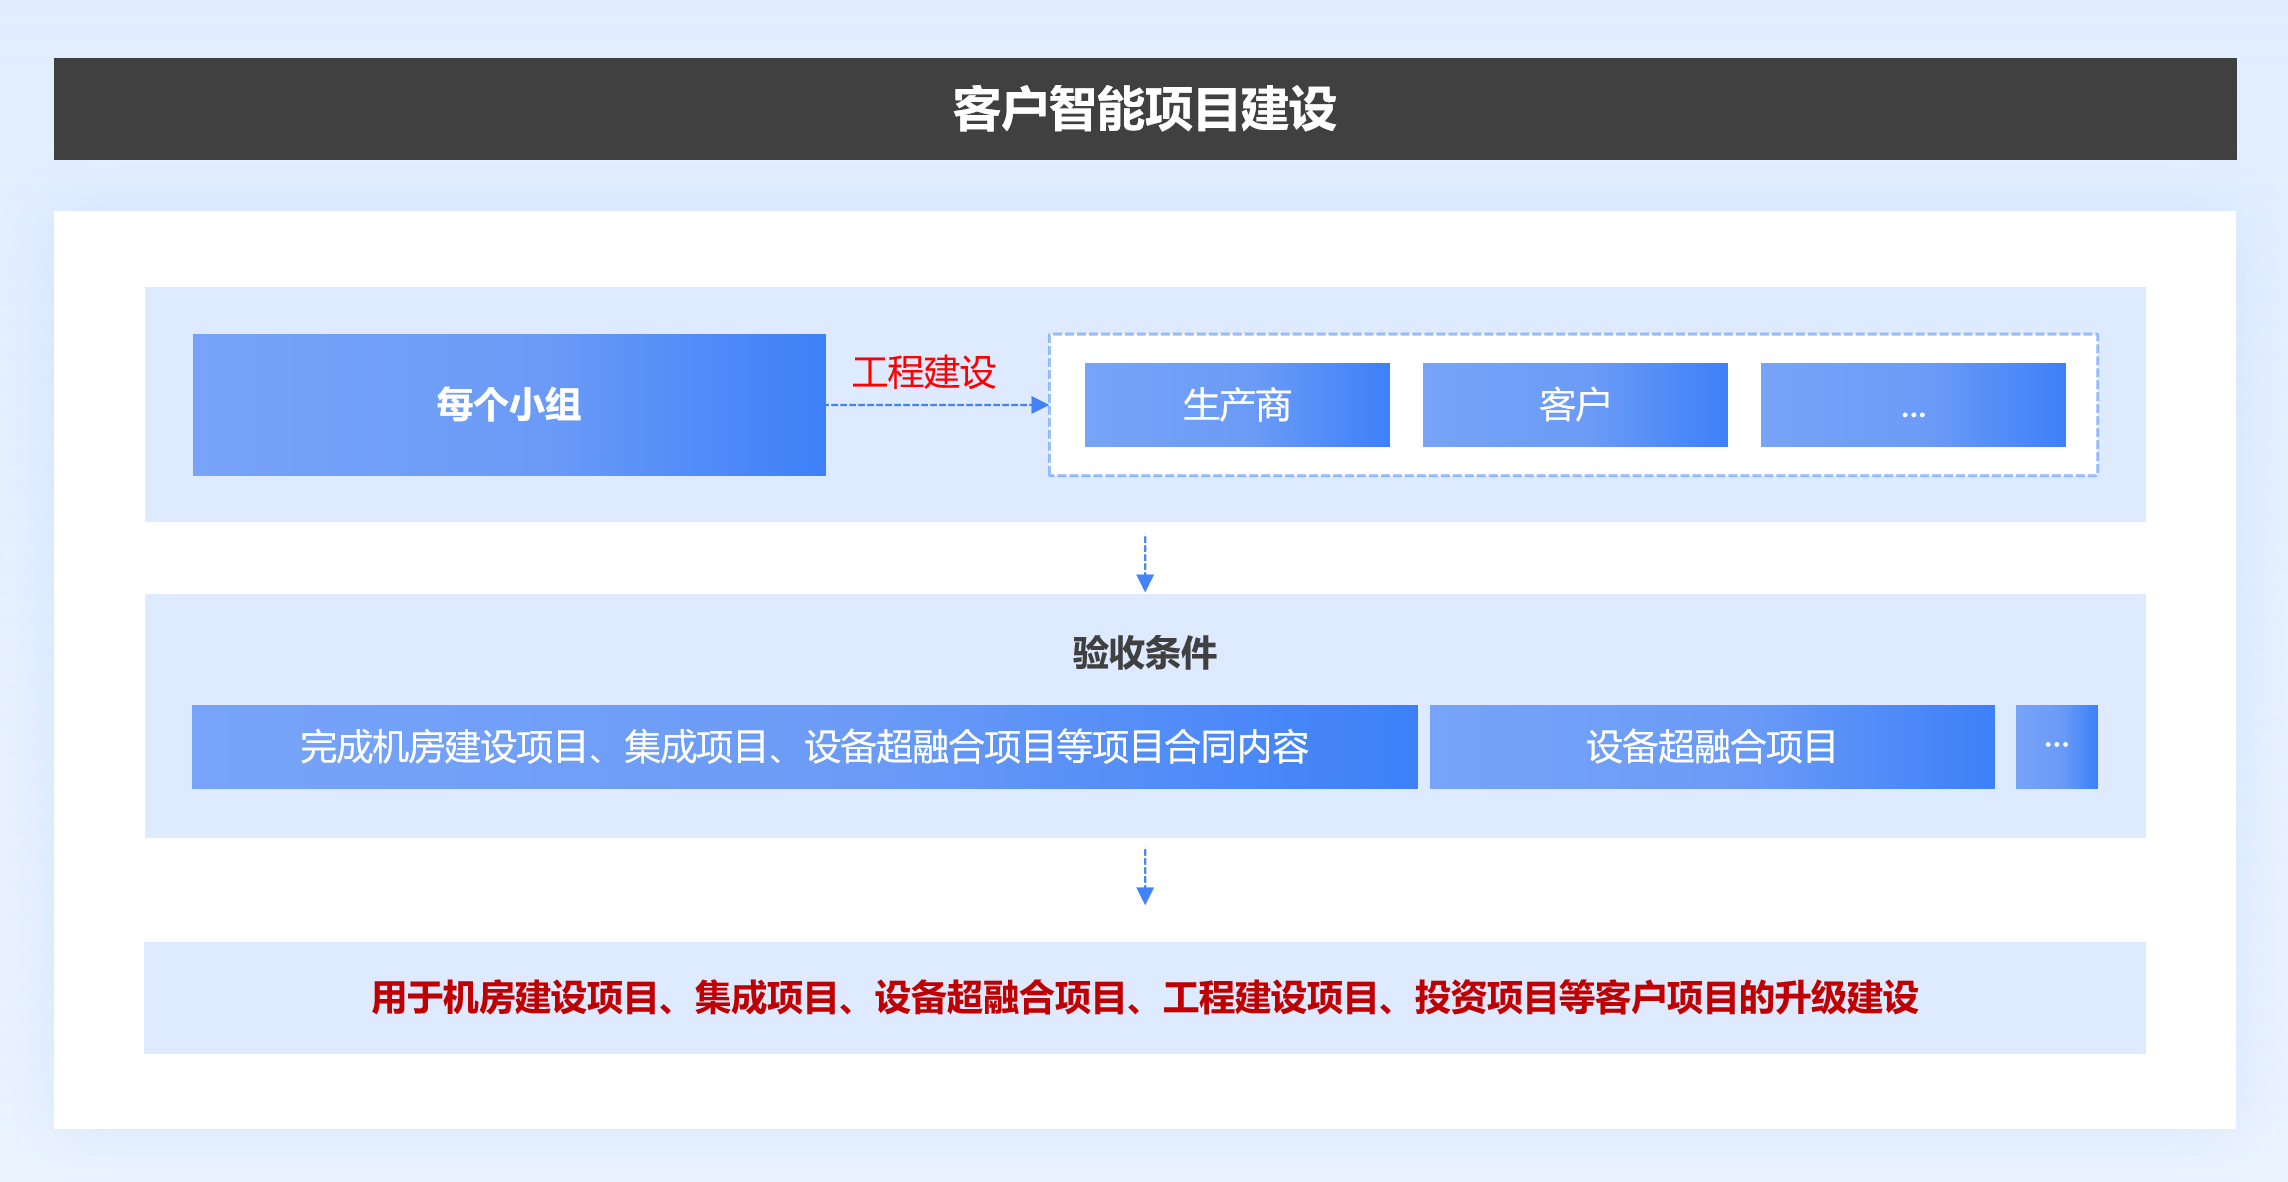2288x1182 pixels.
Task: Click the dashed border around 生产商 group
Action: pyautogui.click(x=1572, y=335)
